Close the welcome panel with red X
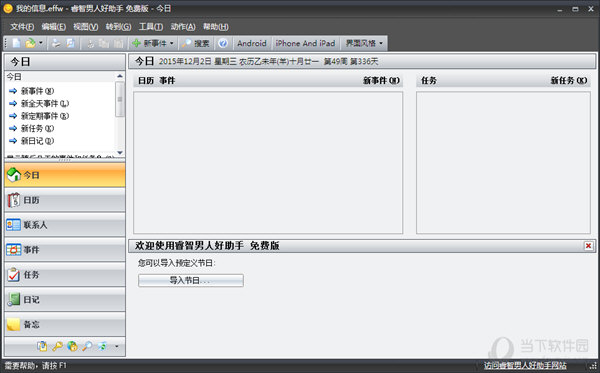 pos(589,246)
